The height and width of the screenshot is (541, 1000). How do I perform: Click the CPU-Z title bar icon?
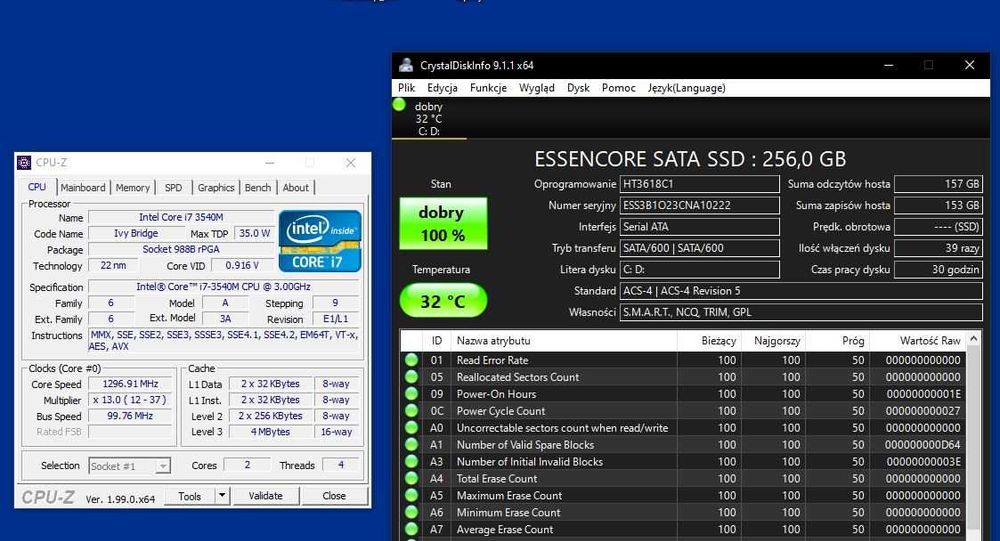[x=24, y=163]
